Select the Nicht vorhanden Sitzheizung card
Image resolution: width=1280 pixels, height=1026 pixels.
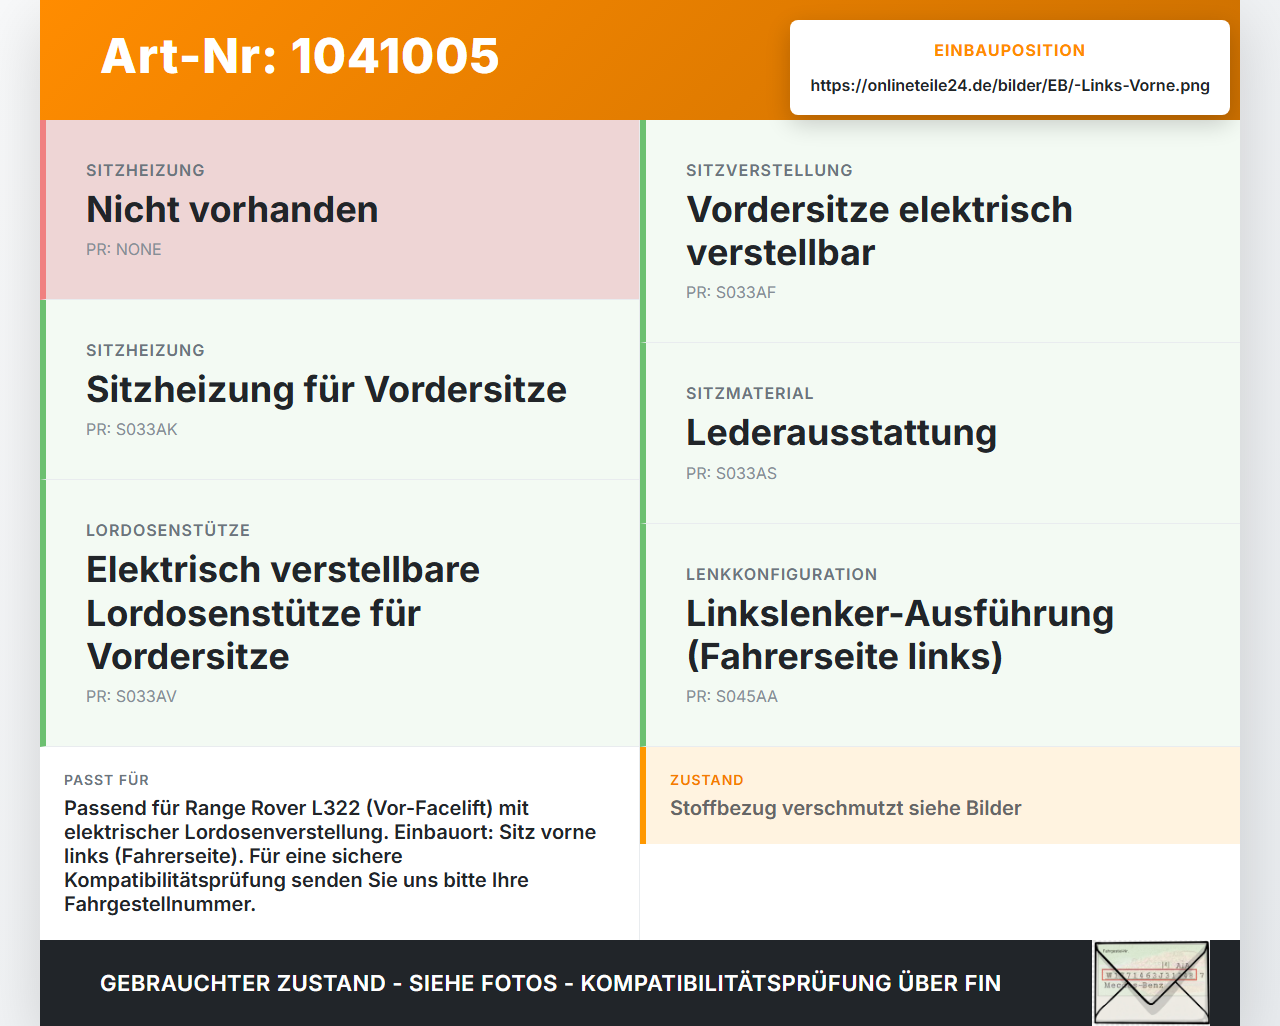[340, 210]
